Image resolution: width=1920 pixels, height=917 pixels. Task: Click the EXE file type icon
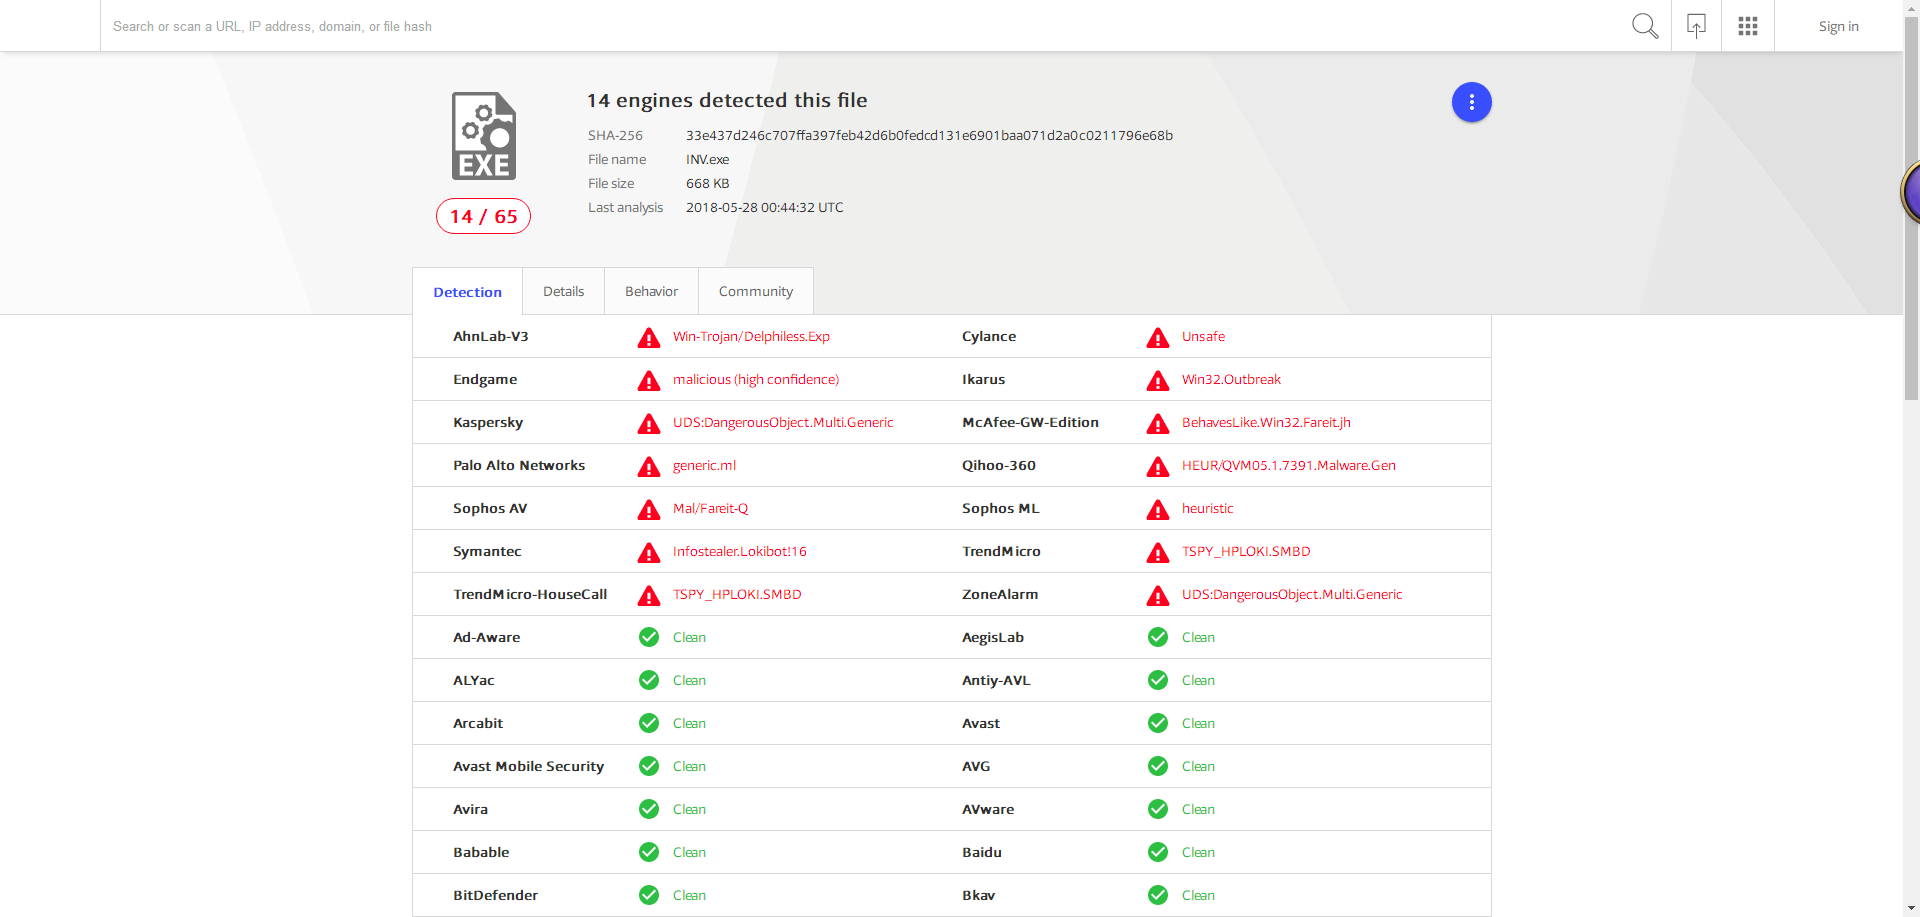click(x=484, y=136)
